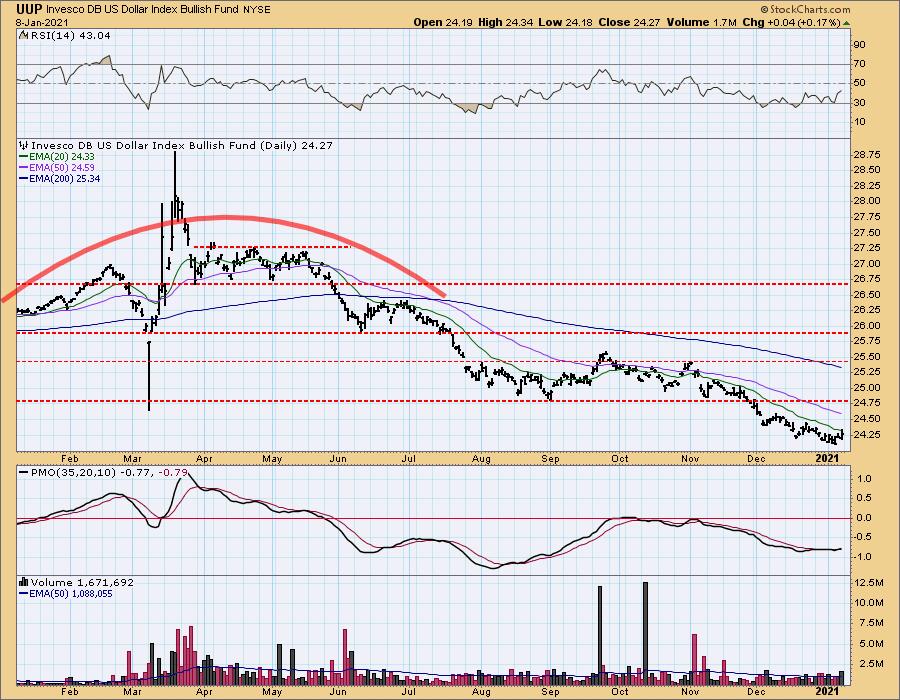Click the Aug label below the price panel
Viewport: 900px width, 700px height.
point(482,459)
